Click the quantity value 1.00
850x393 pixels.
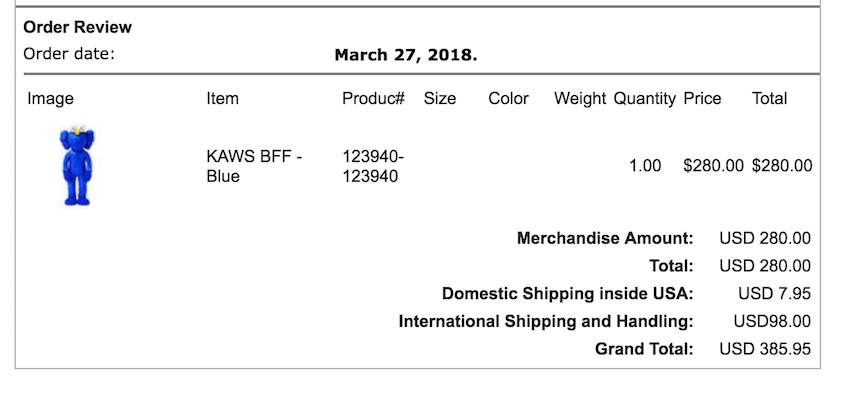pyautogui.click(x=645, y=166)
